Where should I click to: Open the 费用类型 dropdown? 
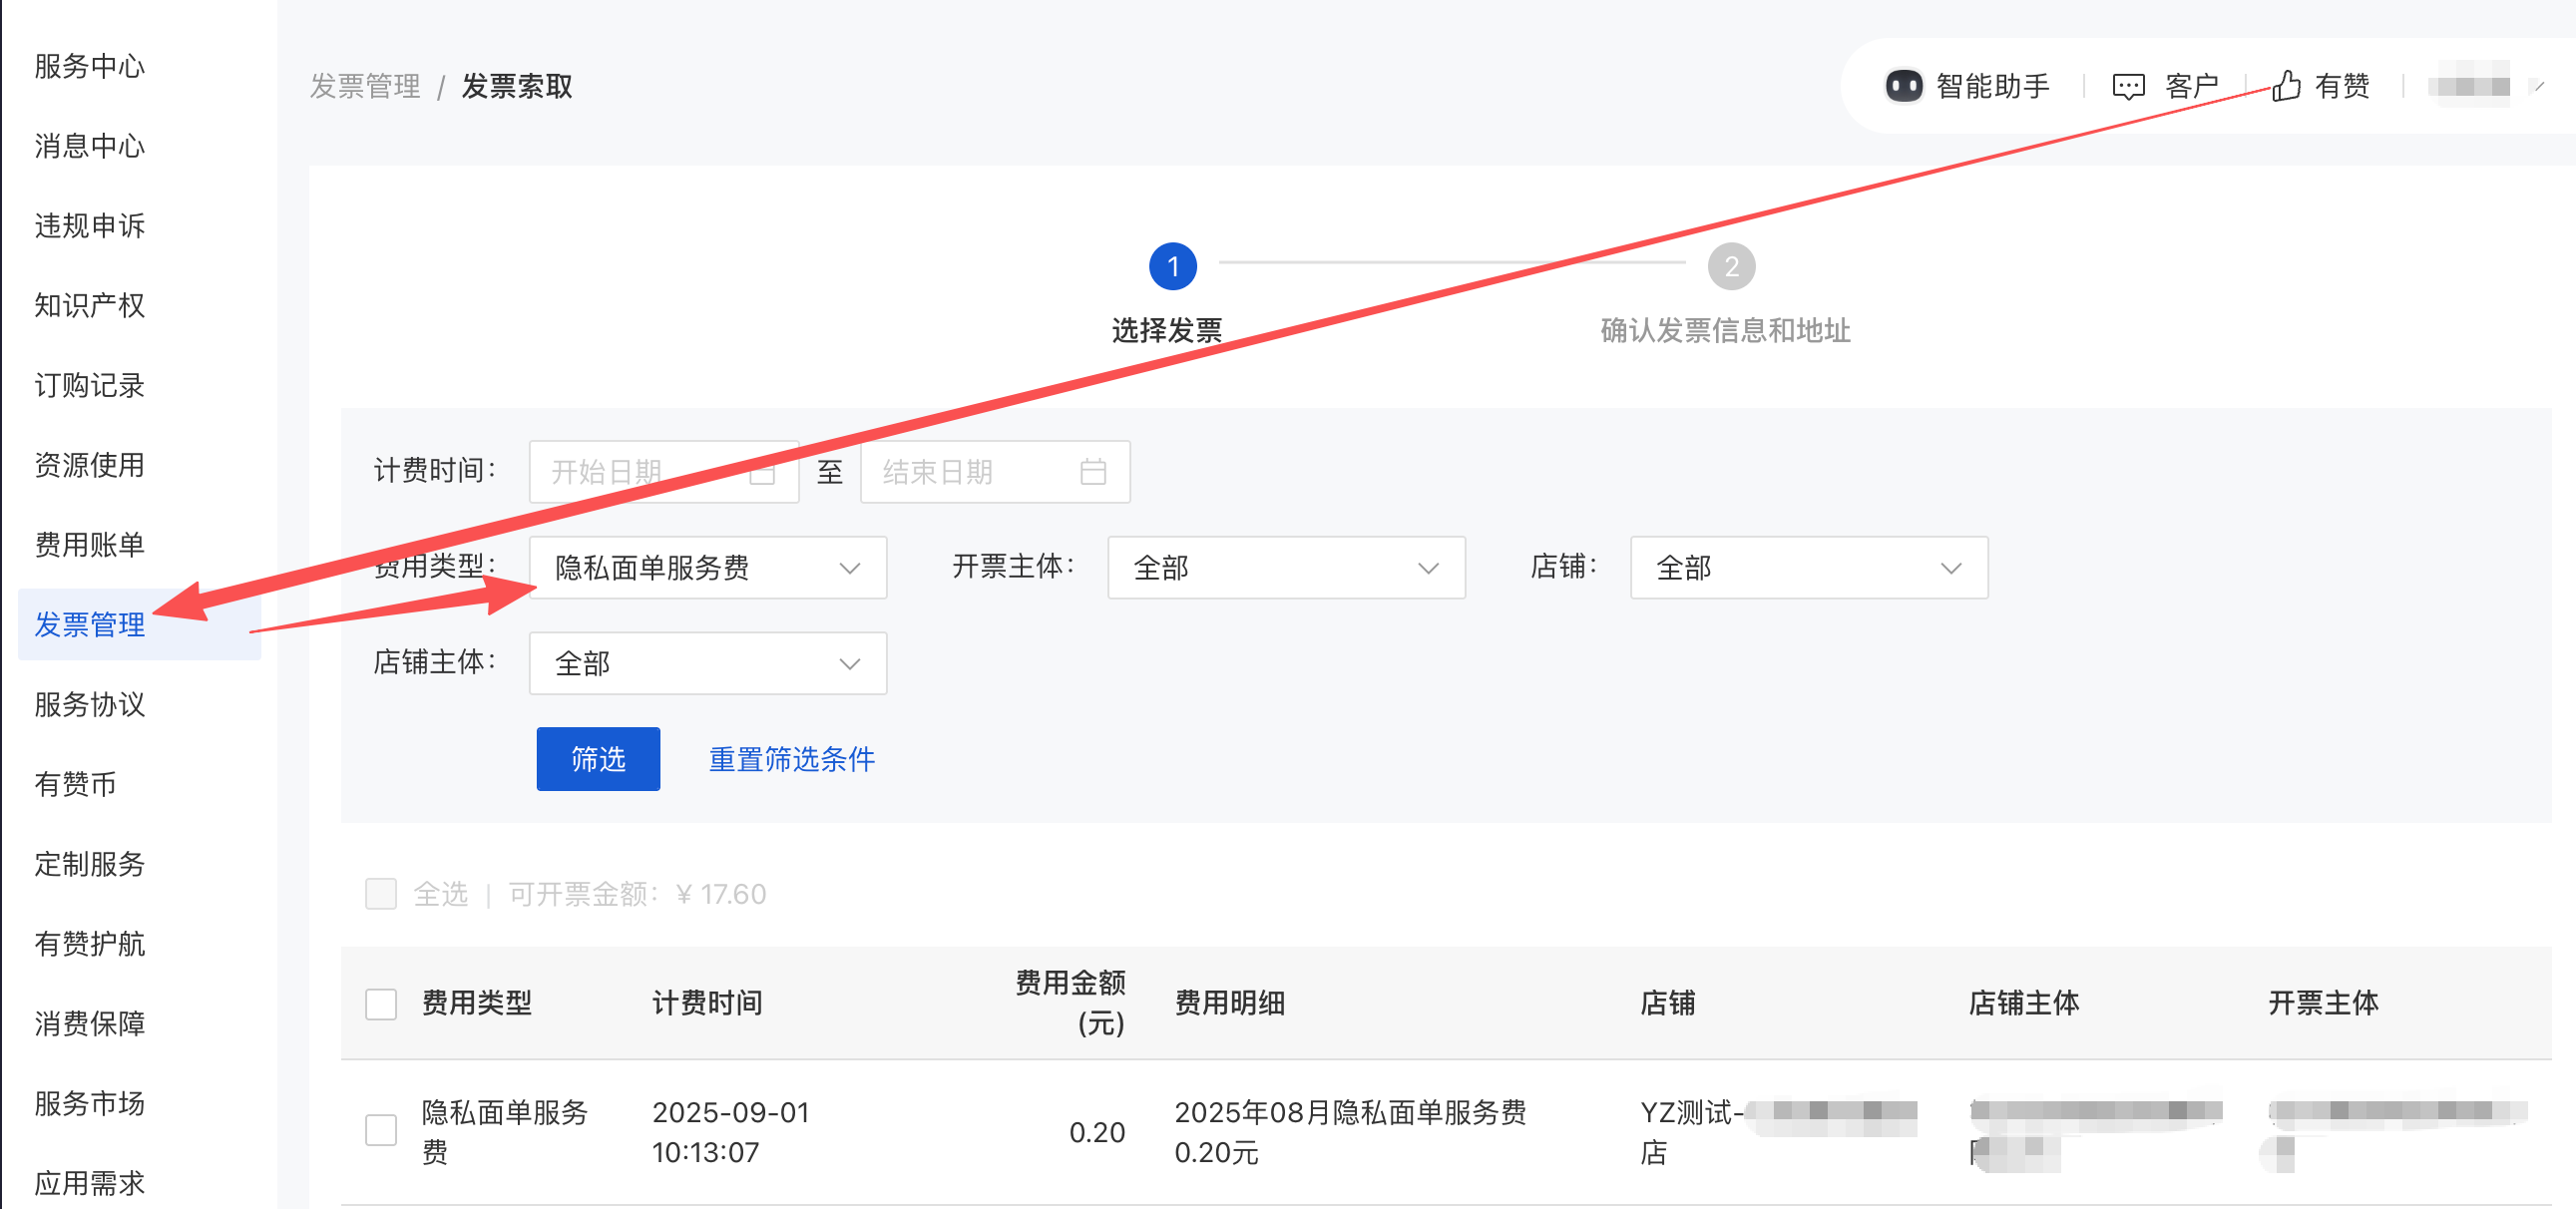[x=707, y=568]
